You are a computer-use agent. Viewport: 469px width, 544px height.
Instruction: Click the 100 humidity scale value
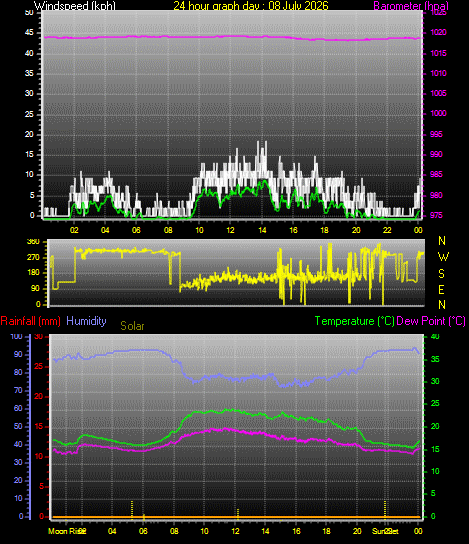tap(16, 337)
